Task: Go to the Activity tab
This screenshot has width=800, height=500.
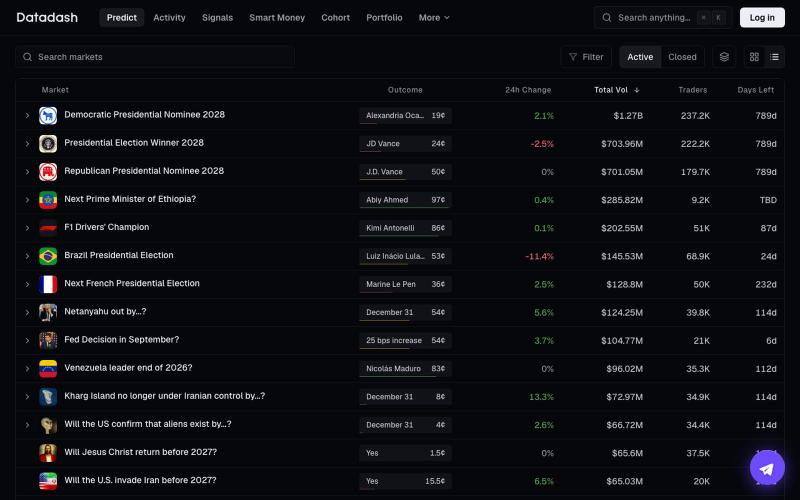Action: (169, 18)
